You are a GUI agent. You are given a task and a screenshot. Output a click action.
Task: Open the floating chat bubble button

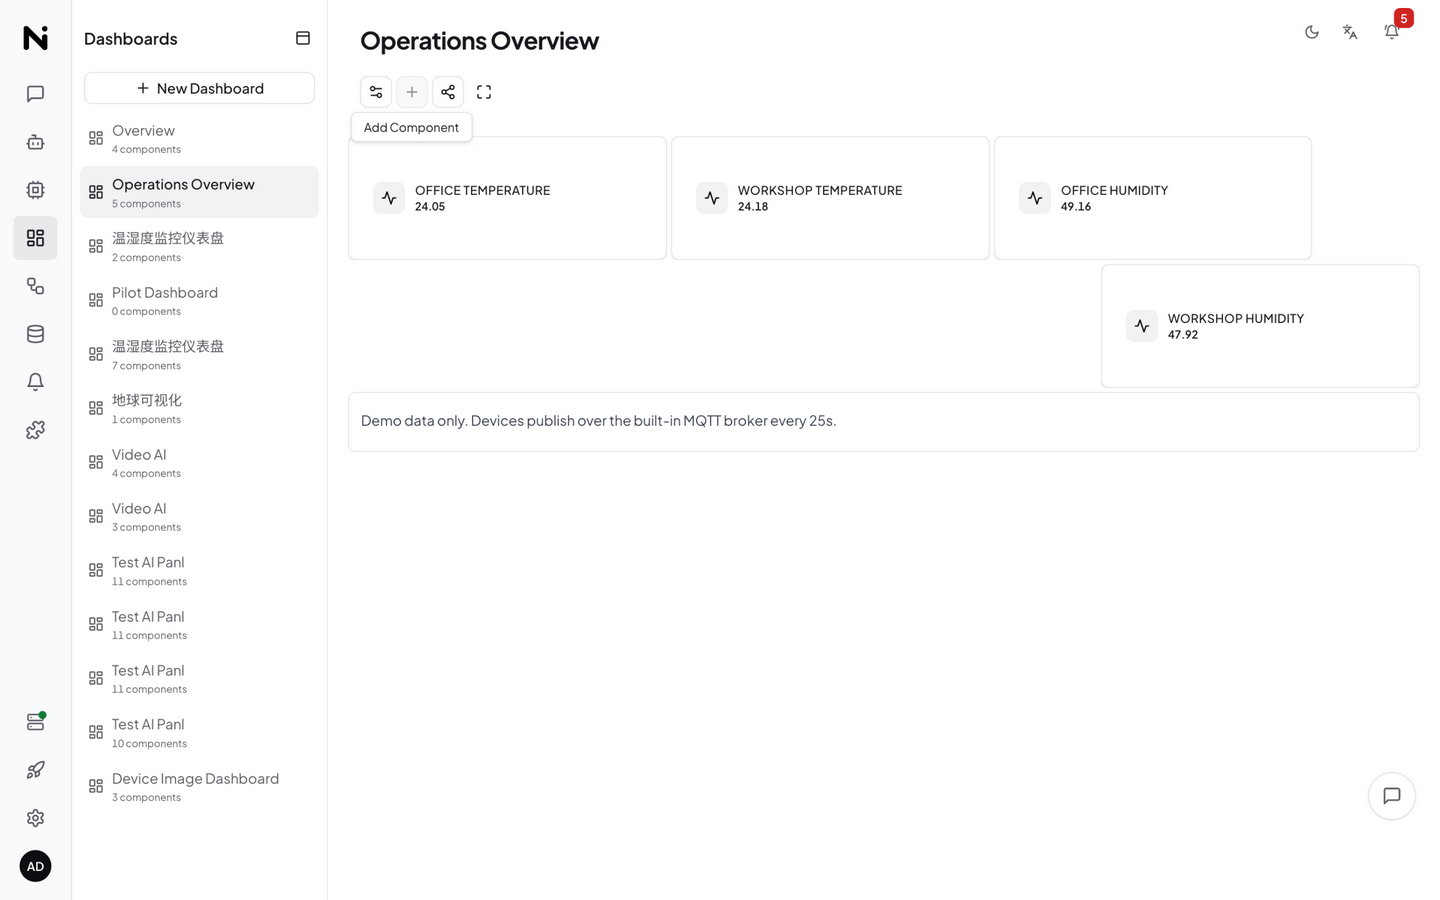click(x=1392, y=796)
